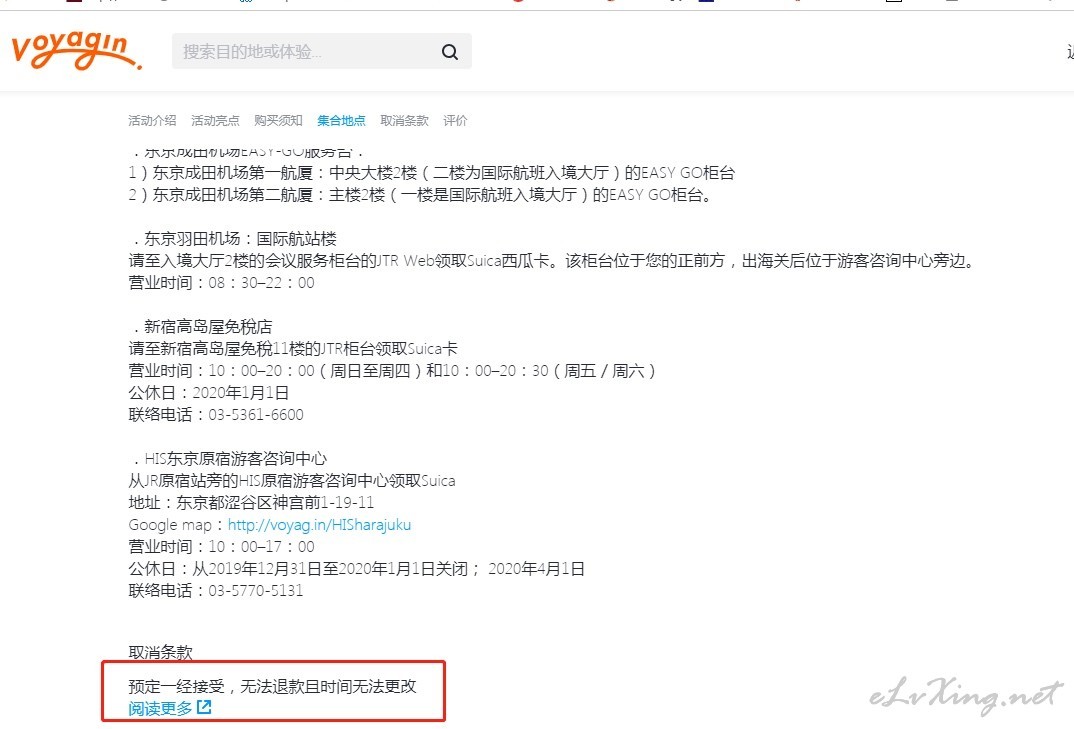Click the text 联络电话：03-5361-6600

(x=216, y=415)
